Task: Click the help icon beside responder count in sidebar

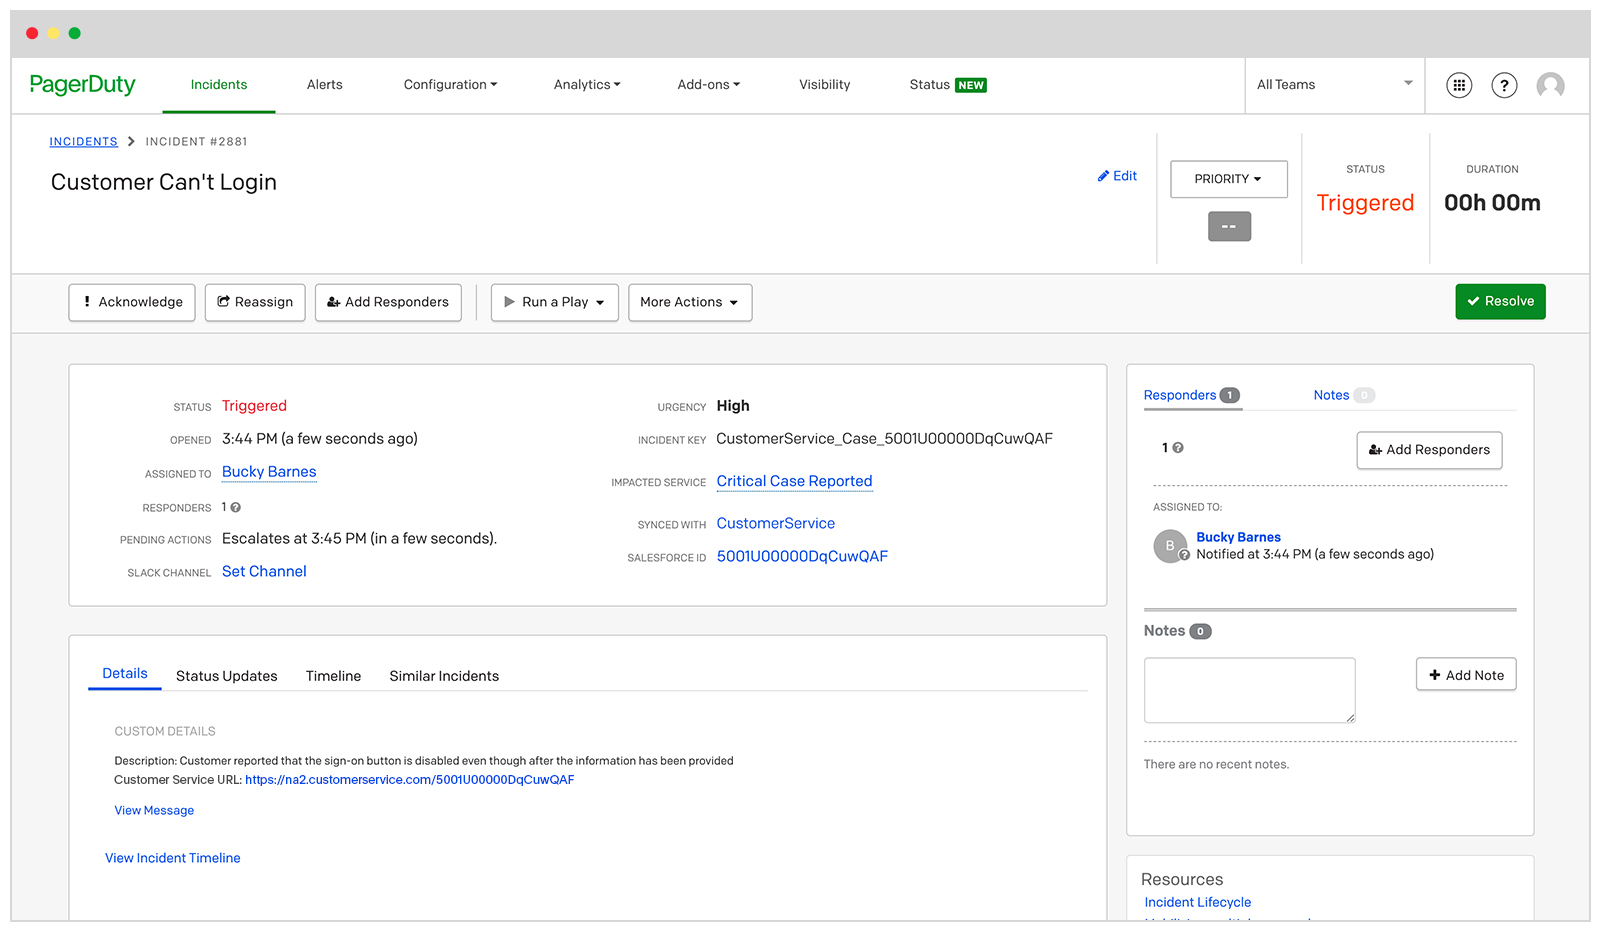Action: click(x=1178, y=448)
